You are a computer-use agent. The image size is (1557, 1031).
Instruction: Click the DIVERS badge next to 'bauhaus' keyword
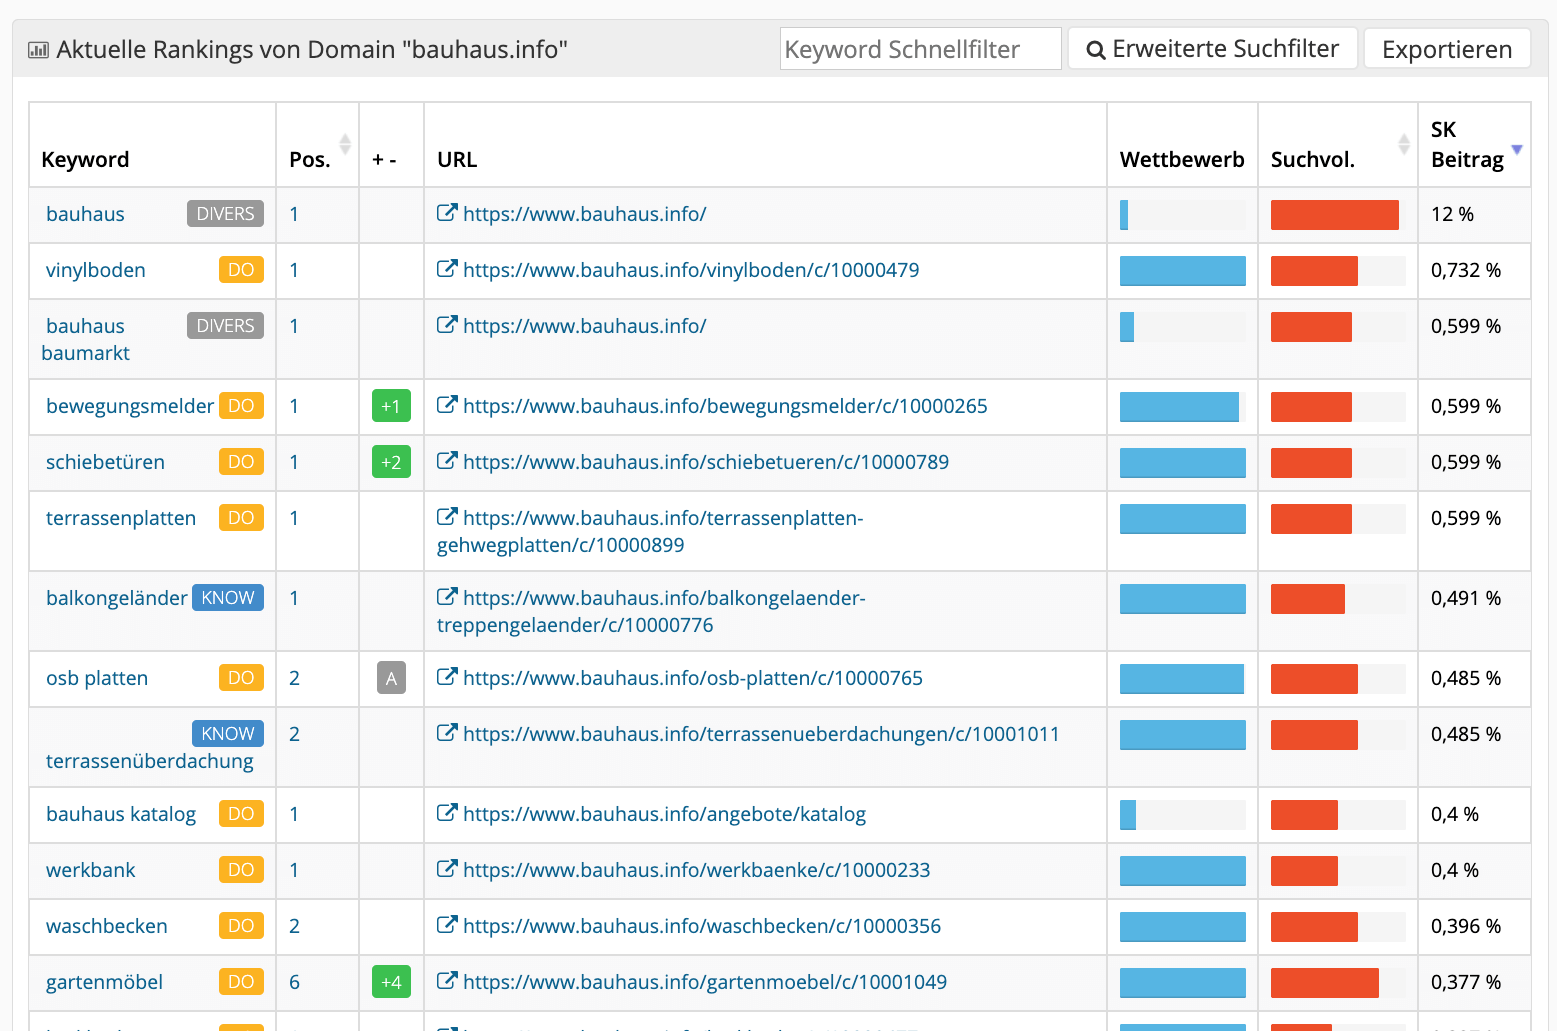(x=225, y=214)
